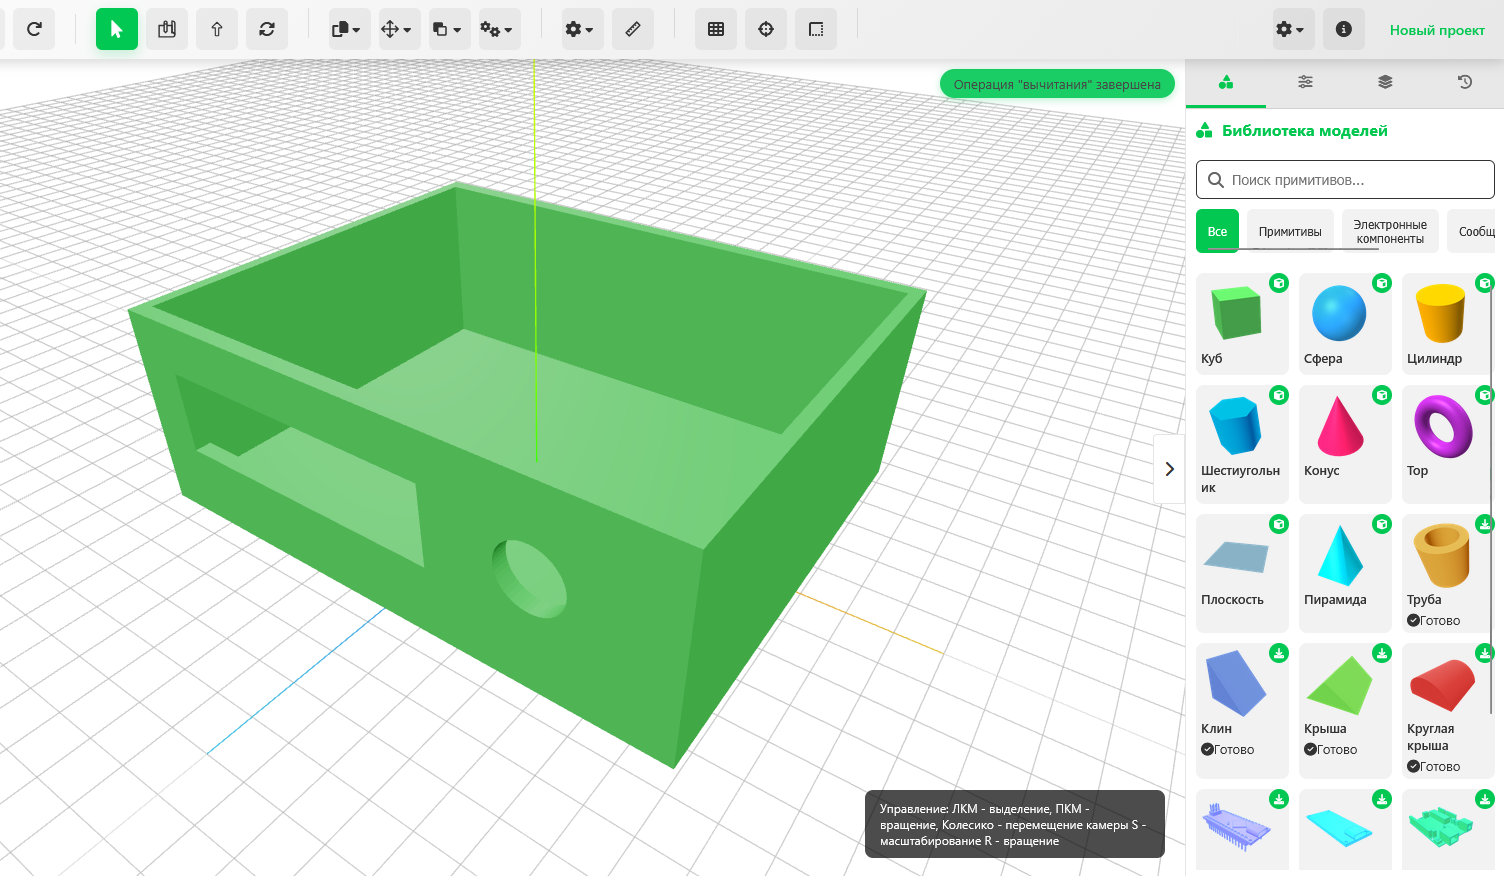Toggle the grid display button
Screen dimensions: 1504x876
[x=716, y=29]
